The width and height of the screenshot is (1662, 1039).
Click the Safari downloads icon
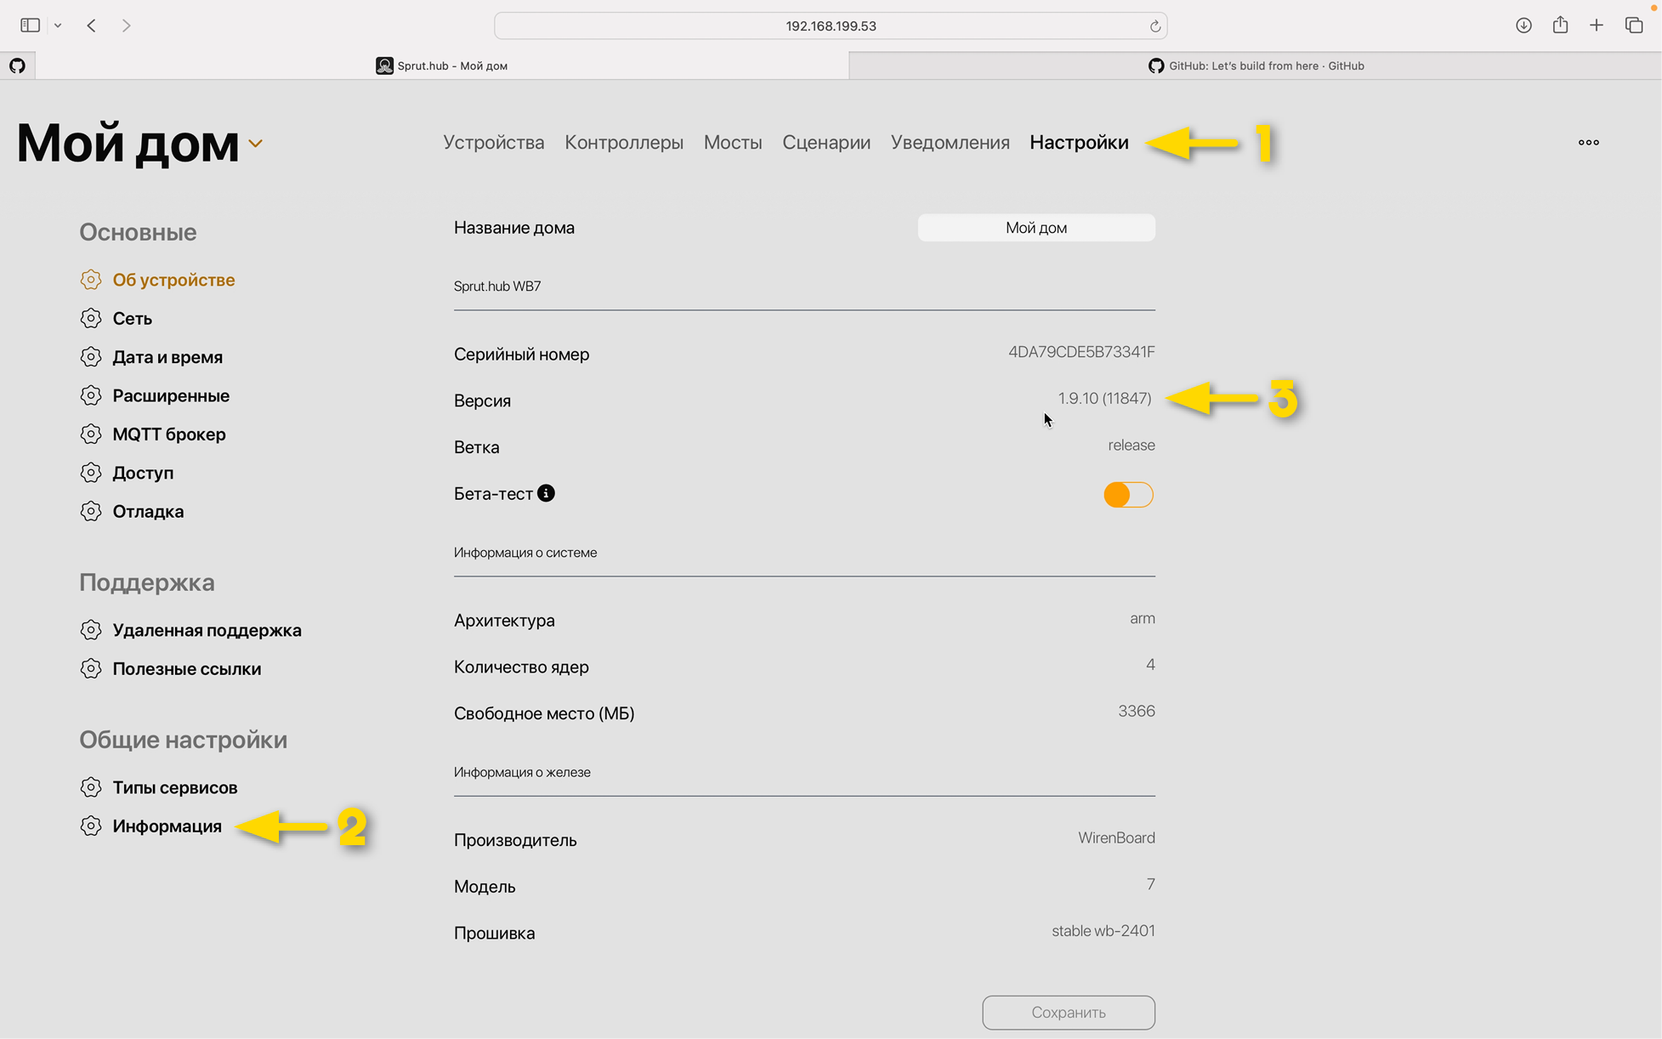coord(1523,26)
